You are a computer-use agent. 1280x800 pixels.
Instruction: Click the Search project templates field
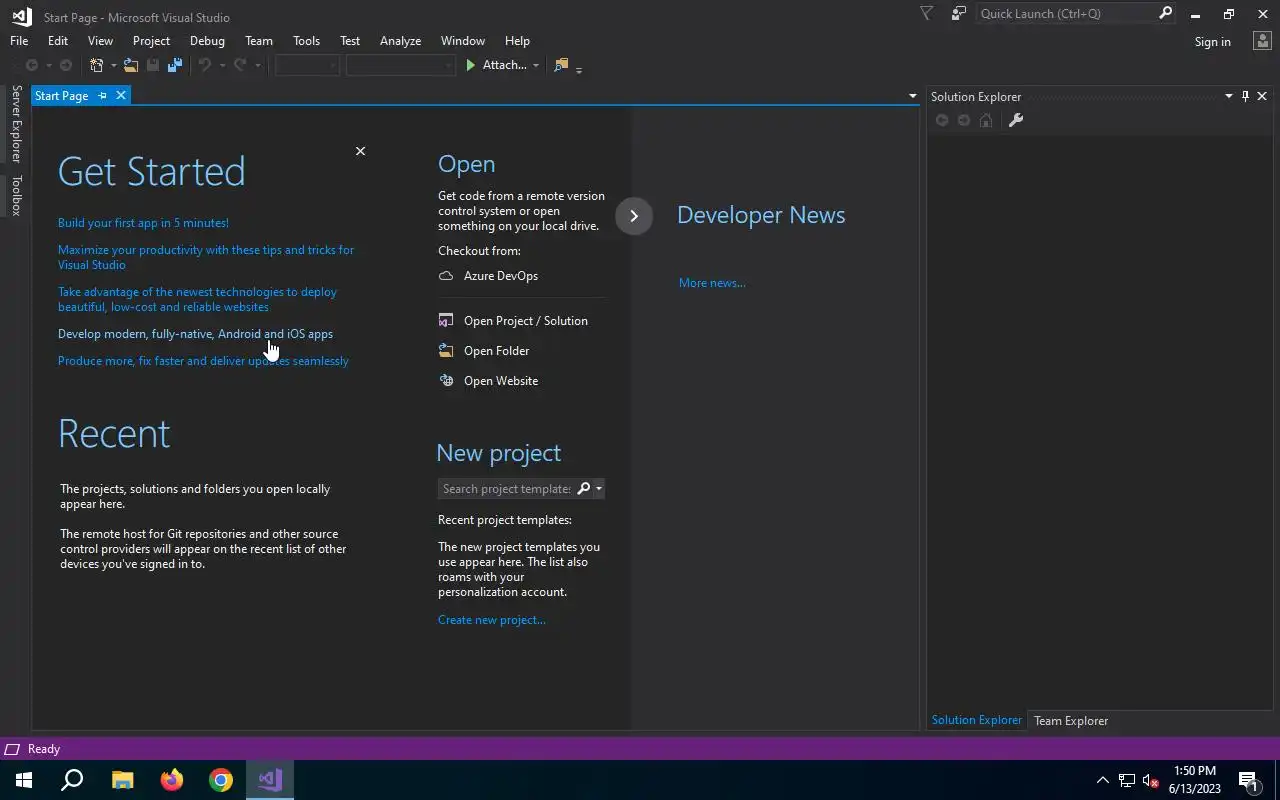(x=507, y=489)
